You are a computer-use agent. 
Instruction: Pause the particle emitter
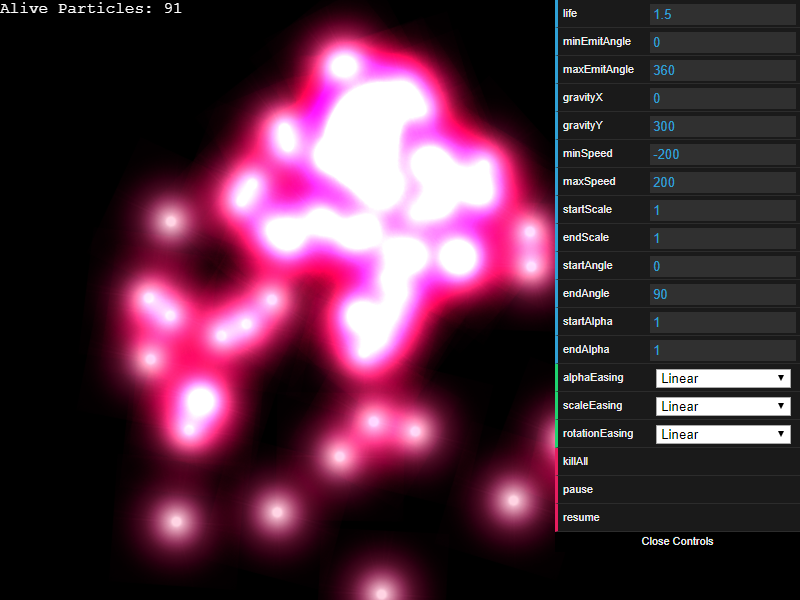[x=578, y=490]
